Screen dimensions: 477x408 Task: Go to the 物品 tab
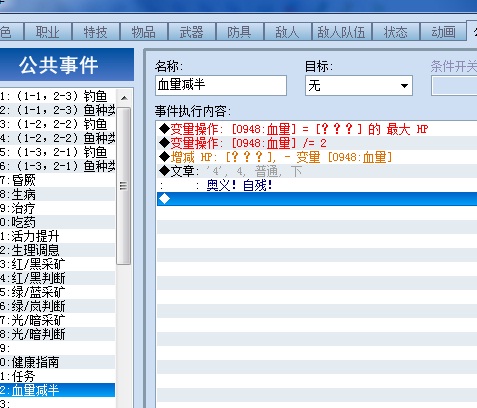coord(144,32)
